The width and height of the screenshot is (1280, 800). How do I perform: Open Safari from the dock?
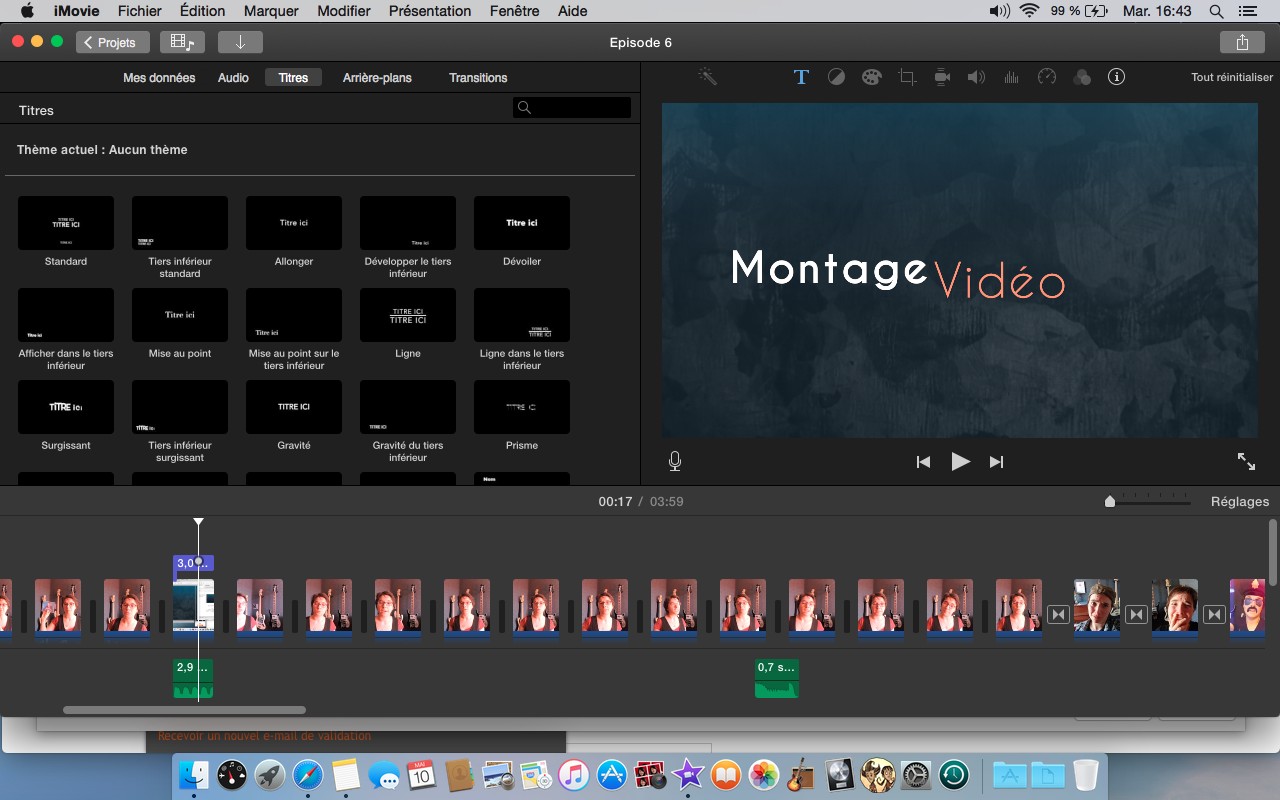[x=308, y=774]
